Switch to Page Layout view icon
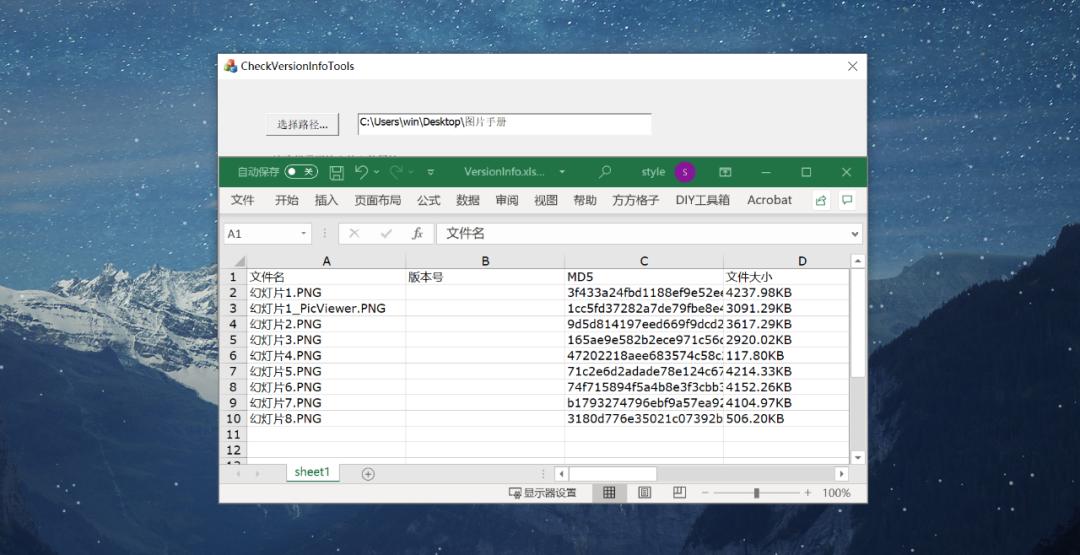1080x555 pixels. coord(645,492)
